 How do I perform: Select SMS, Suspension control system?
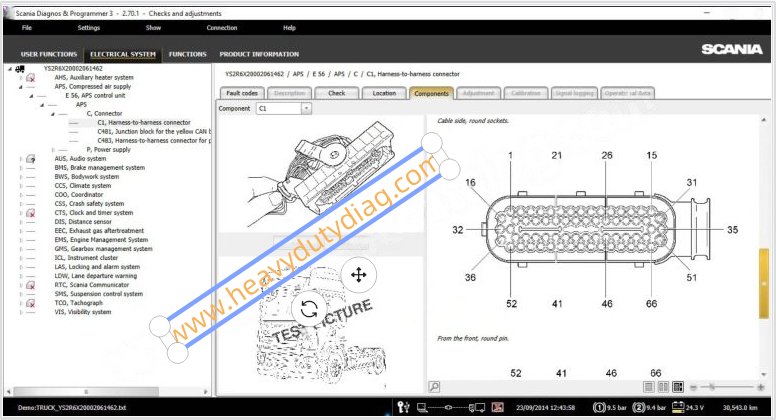coord(98,294)
